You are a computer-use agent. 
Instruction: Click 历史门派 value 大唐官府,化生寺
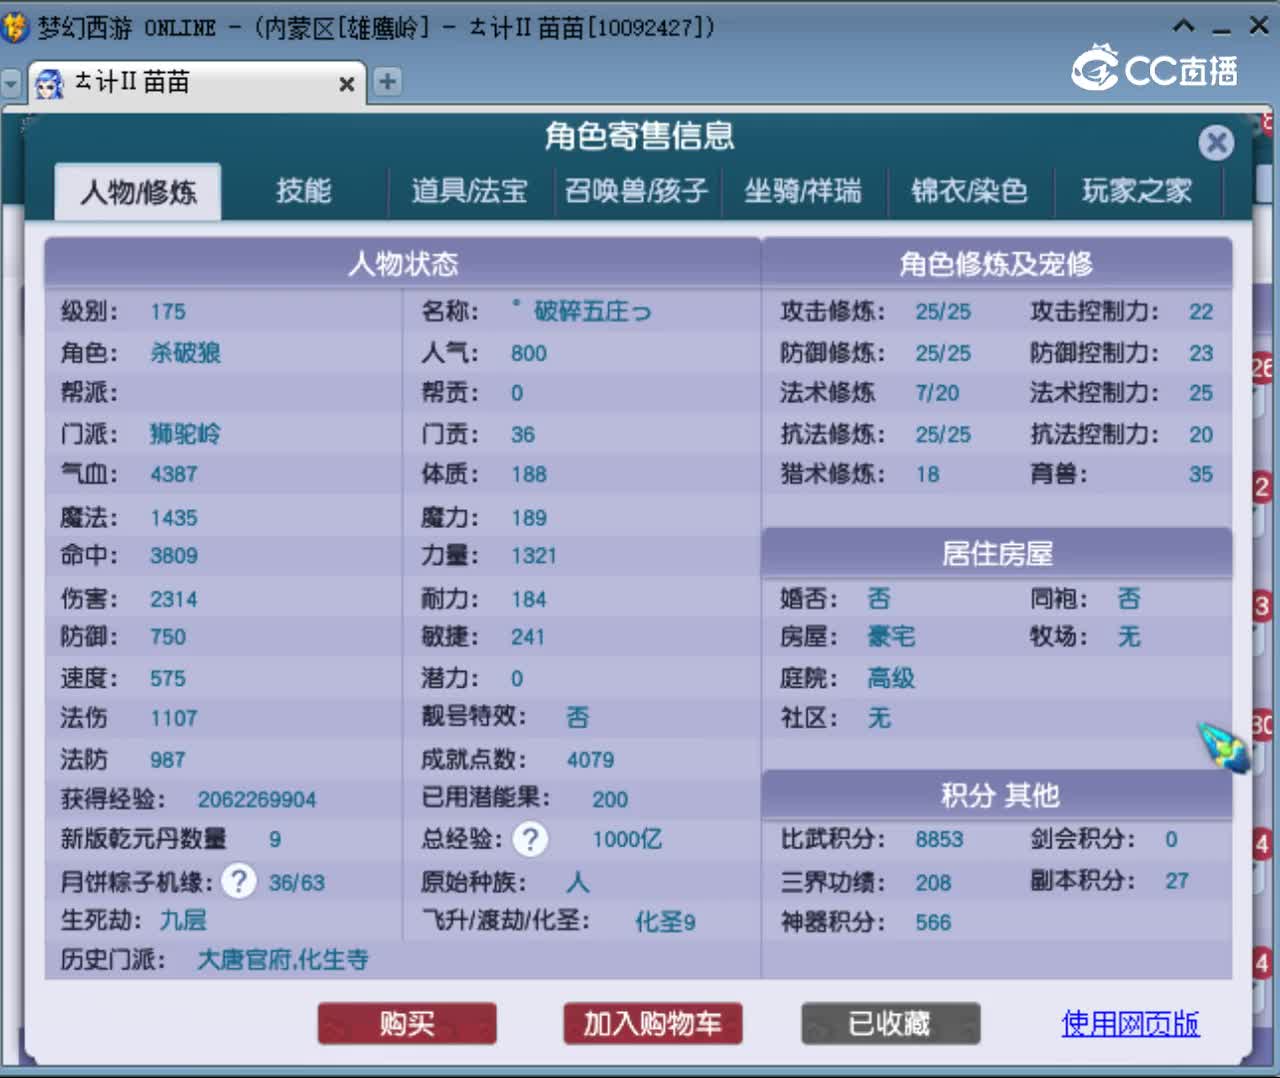tap(283, 960)
